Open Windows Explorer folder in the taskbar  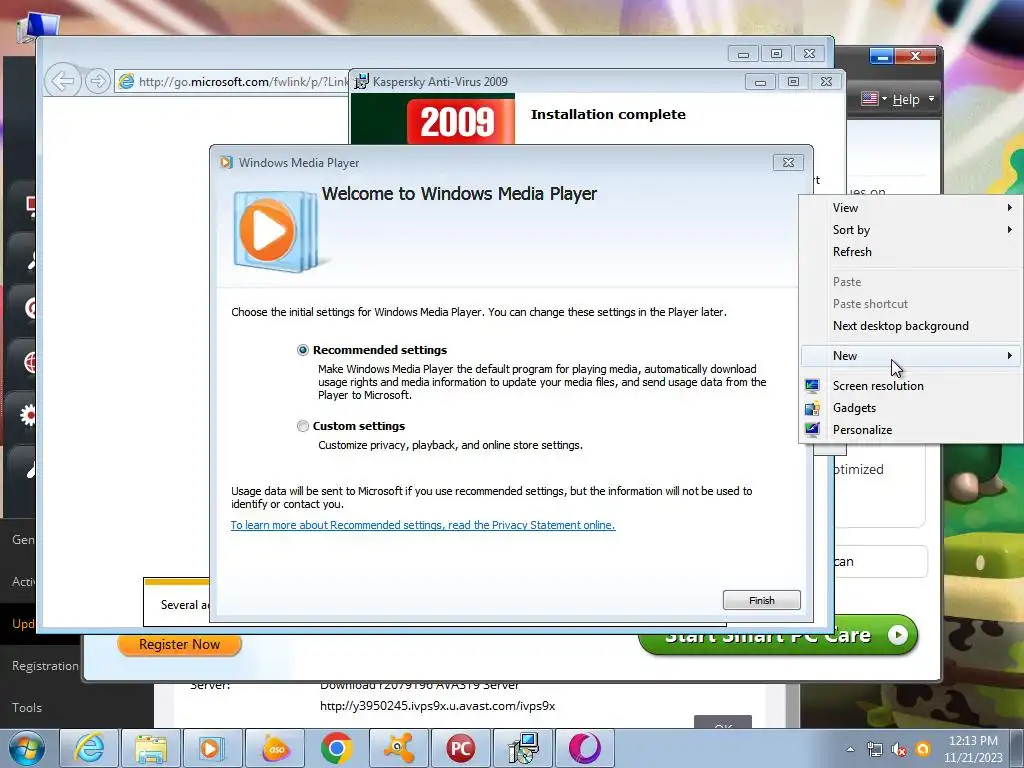coord(151,748)
